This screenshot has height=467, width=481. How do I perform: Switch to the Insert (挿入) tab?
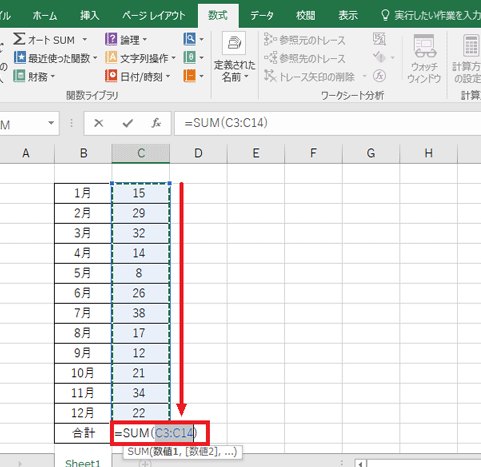(x=89, y=16)
